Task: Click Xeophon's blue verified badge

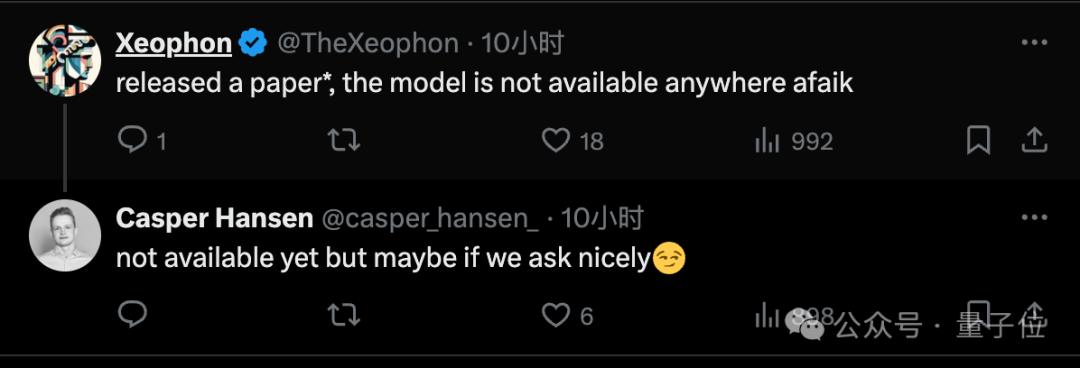Action: point(253,43)
